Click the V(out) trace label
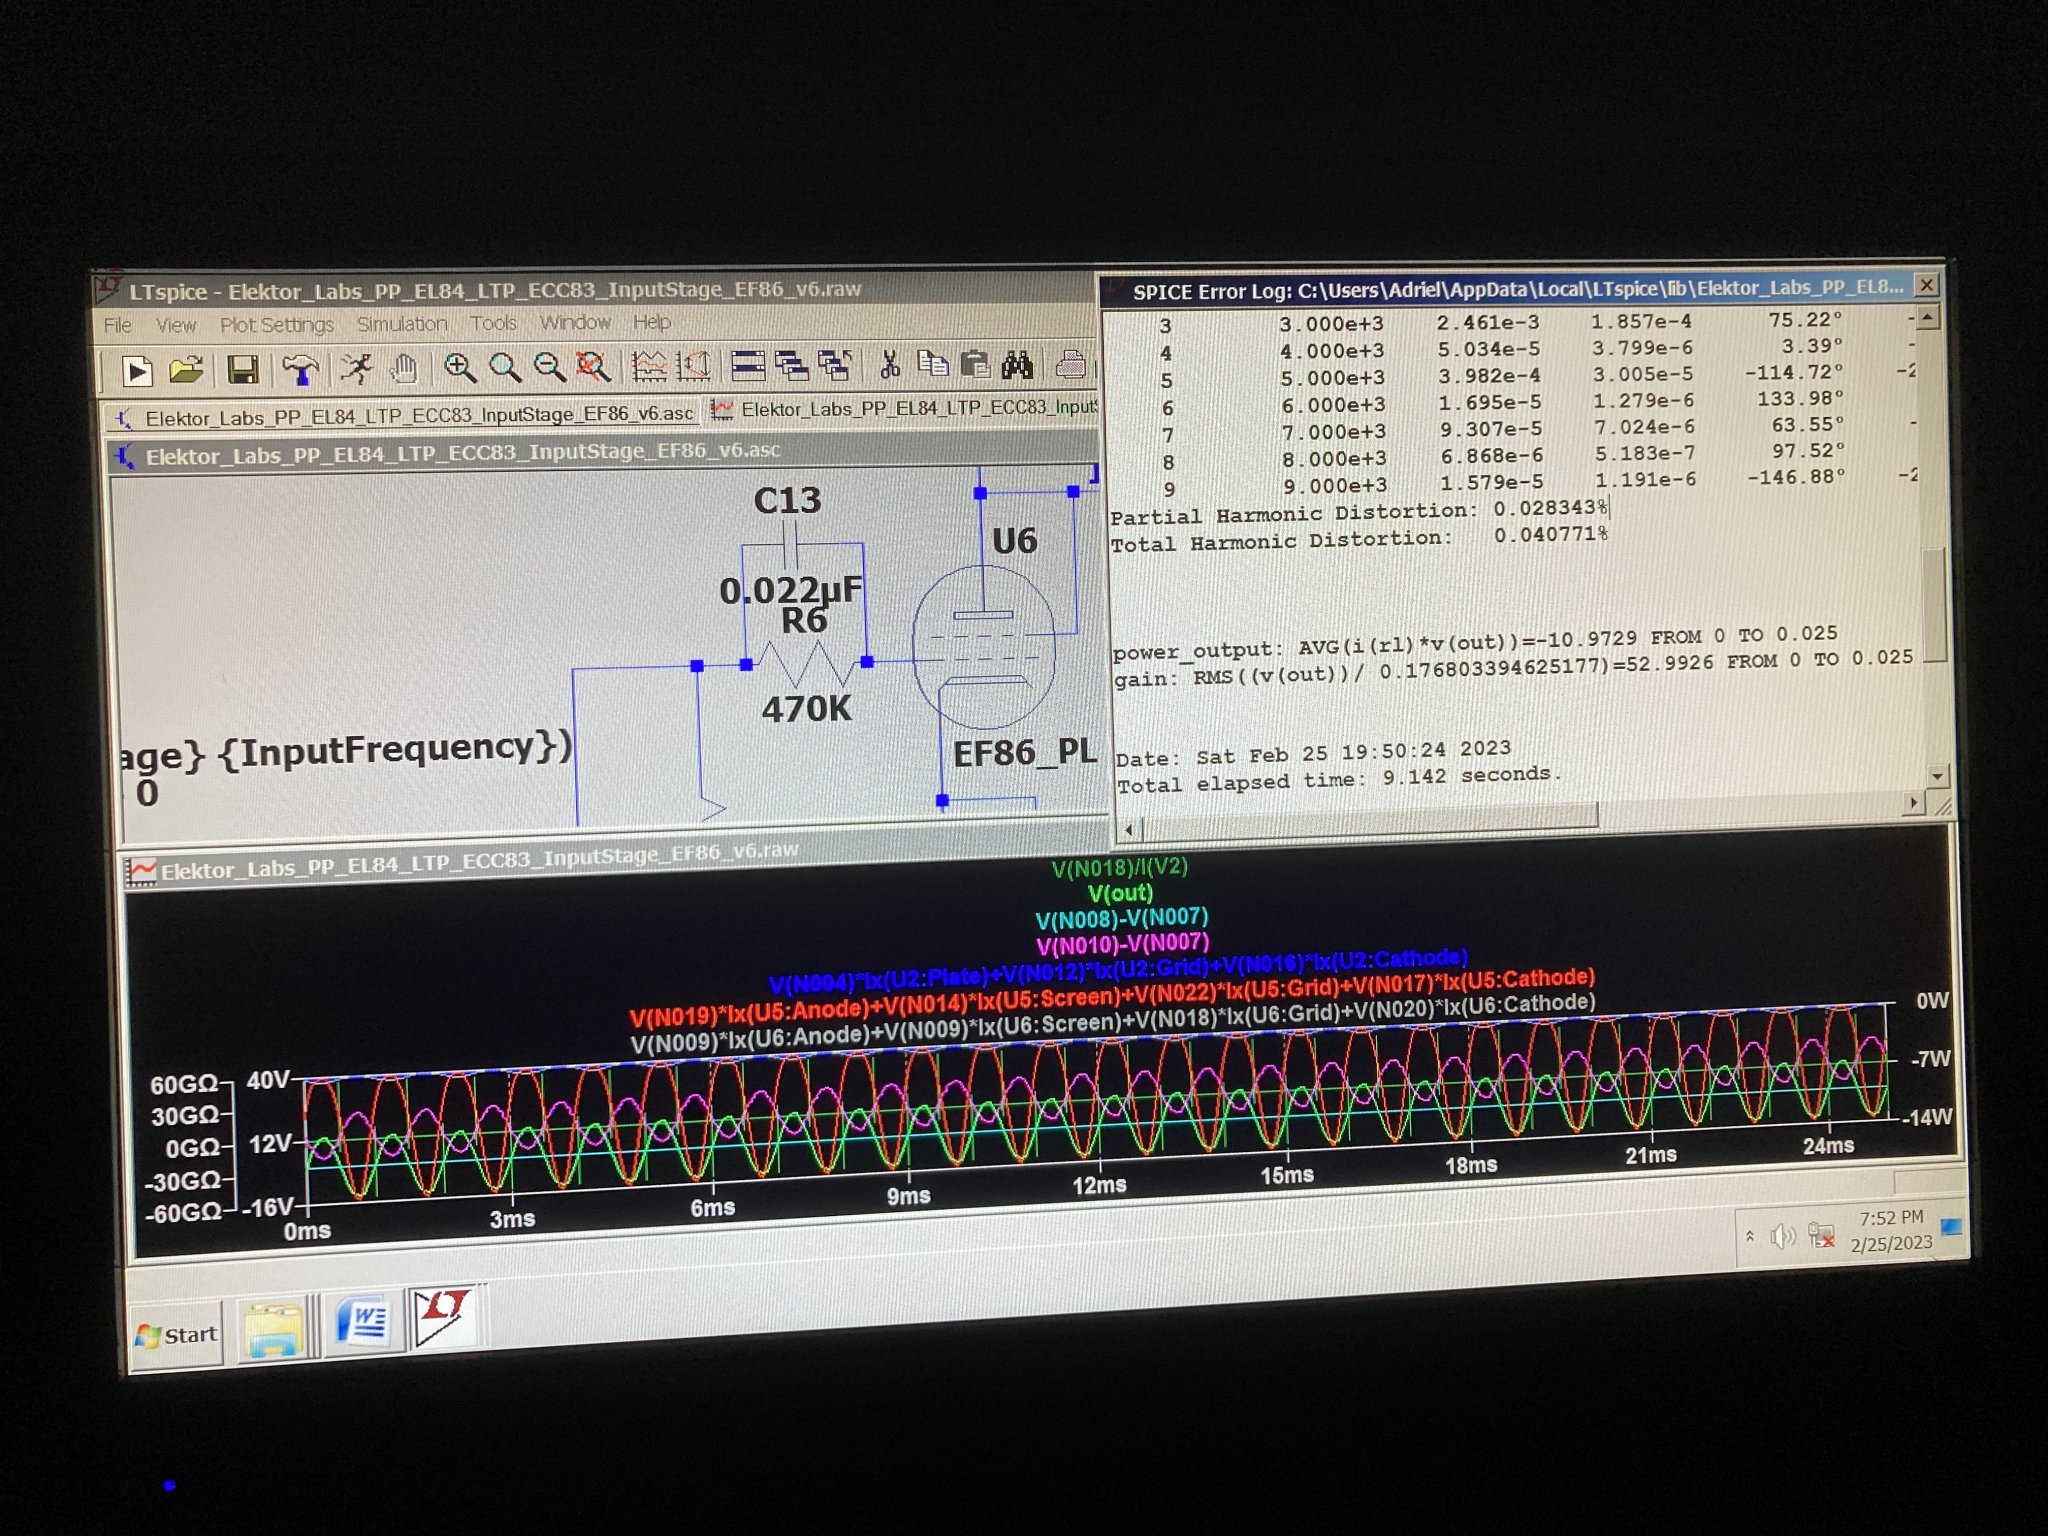The height and width of the screenshot is (1536, 2048). click(x=1120, y=893)
